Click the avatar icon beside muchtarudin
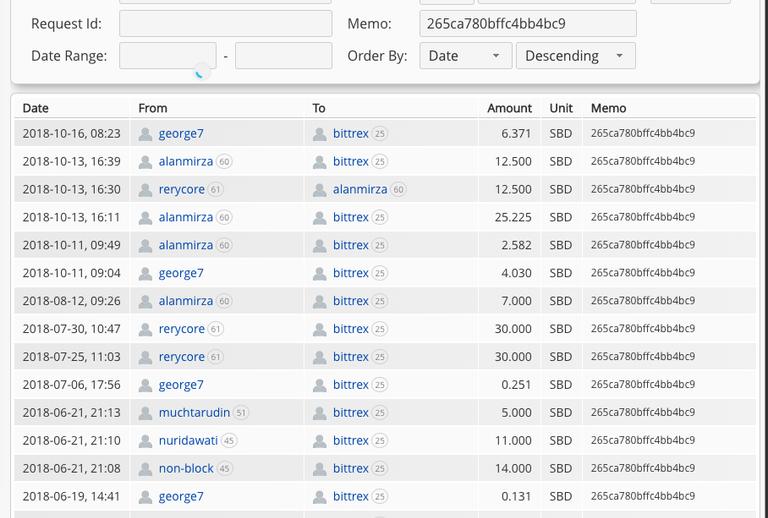Screen dimensions: 768x518 145,413
